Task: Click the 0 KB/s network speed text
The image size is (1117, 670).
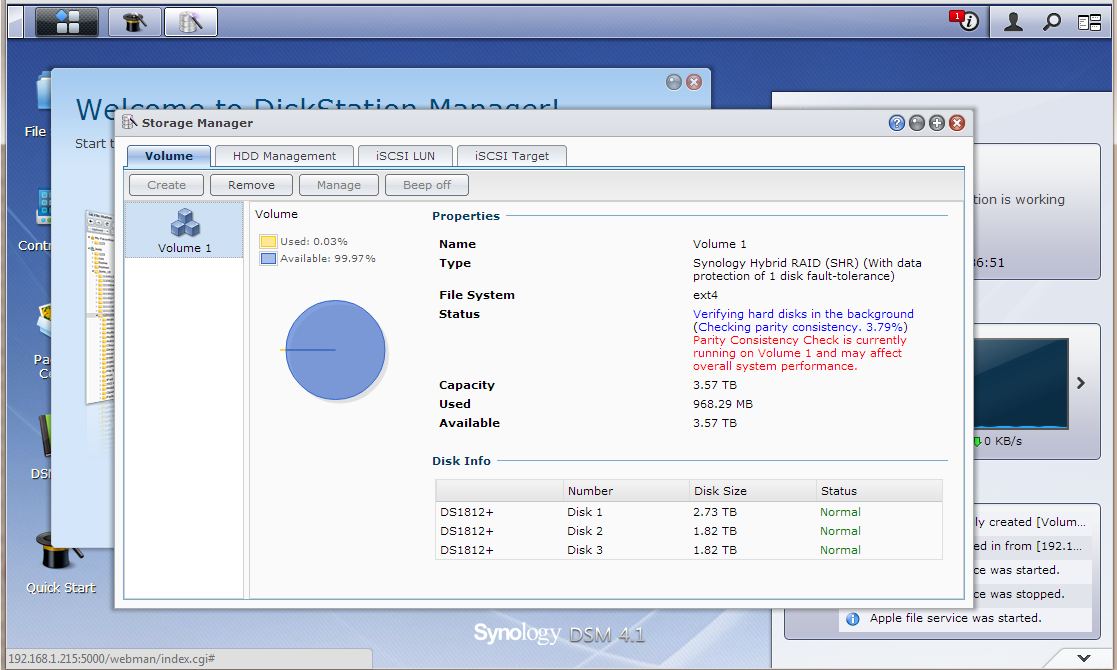Action: pos(1003,441)
